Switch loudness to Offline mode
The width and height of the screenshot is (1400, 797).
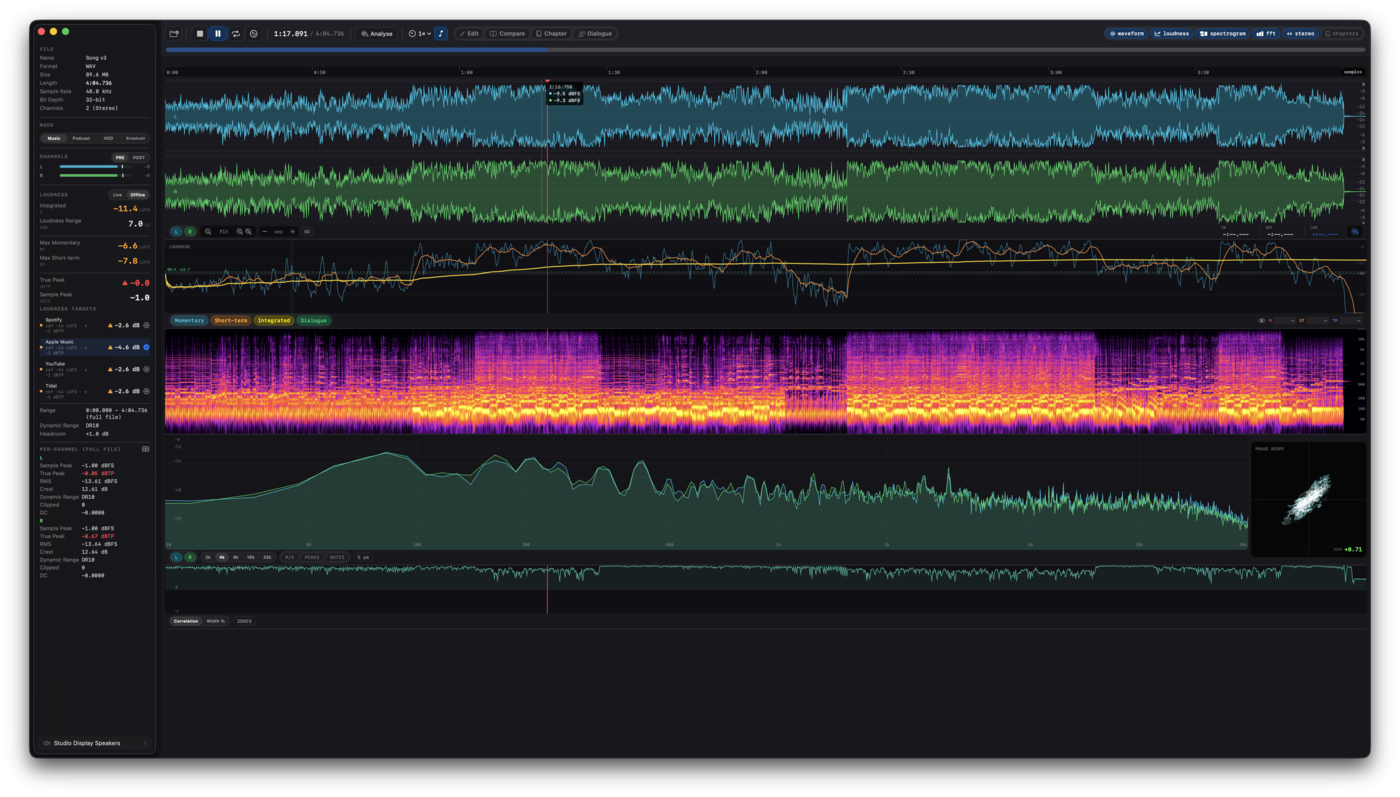(138, 195)
